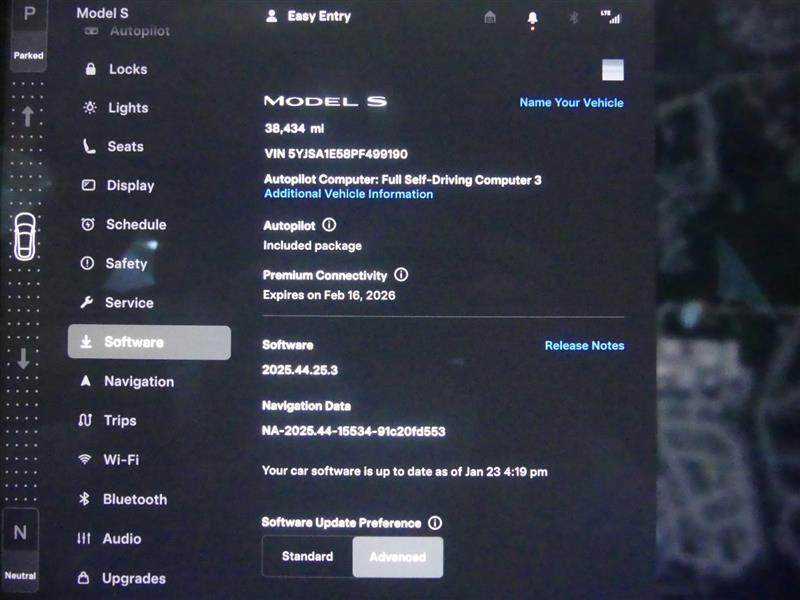Tap the LTE signal strength icon

pos(609,17)
